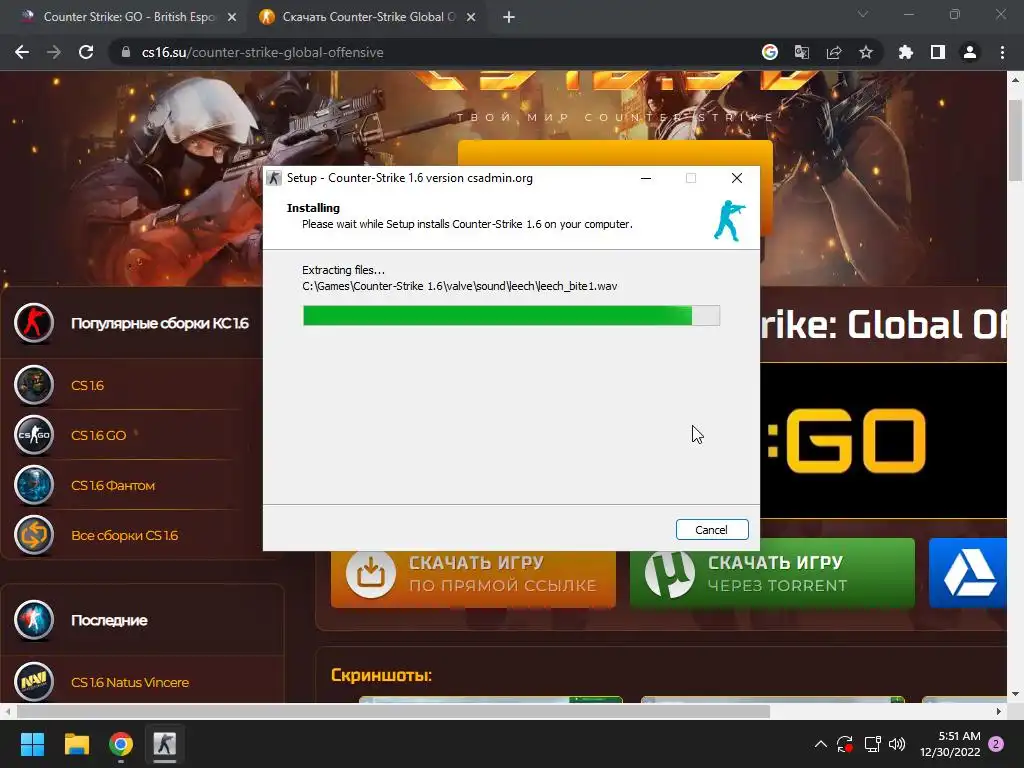
Task: Click the Google icon in address bar
Action: coord(770,52)
